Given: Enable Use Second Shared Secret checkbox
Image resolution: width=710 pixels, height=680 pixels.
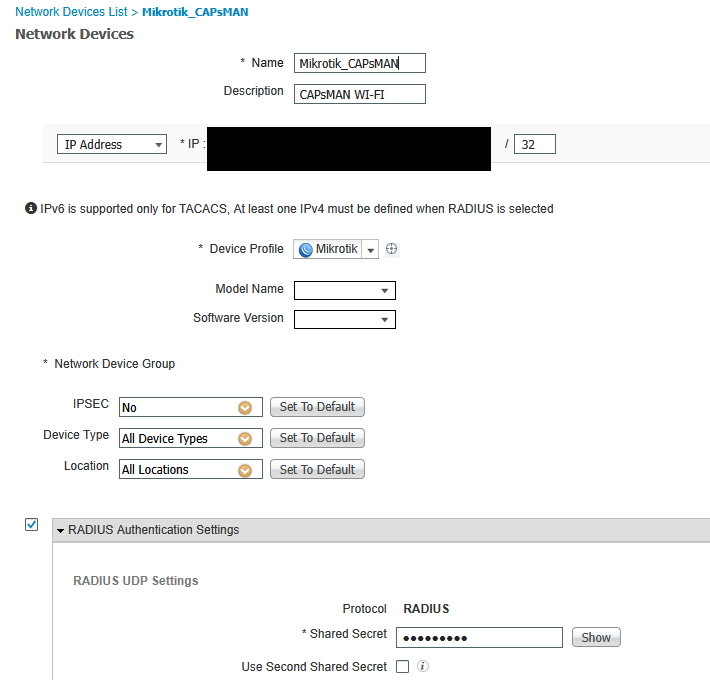Looking at the screenshot, I should point(402,666).
